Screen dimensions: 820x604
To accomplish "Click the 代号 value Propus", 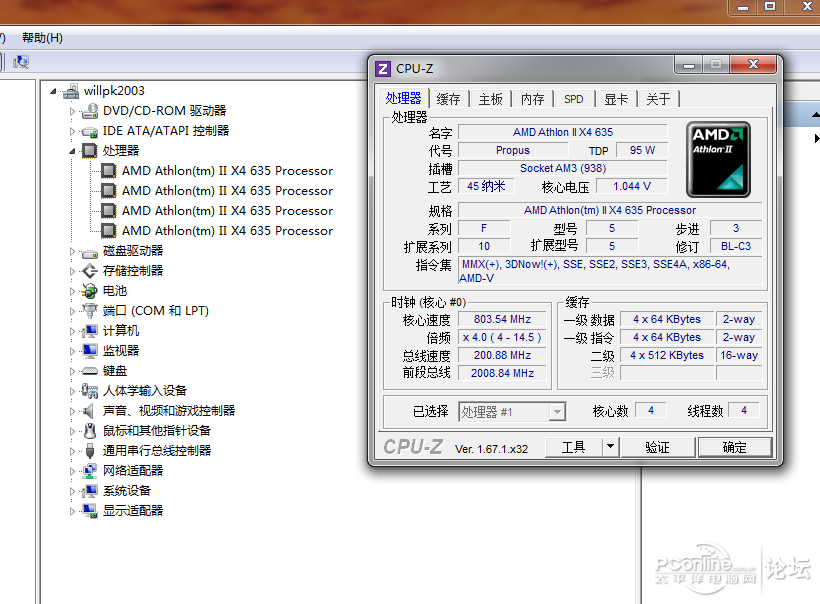I will tap(512, 151).
